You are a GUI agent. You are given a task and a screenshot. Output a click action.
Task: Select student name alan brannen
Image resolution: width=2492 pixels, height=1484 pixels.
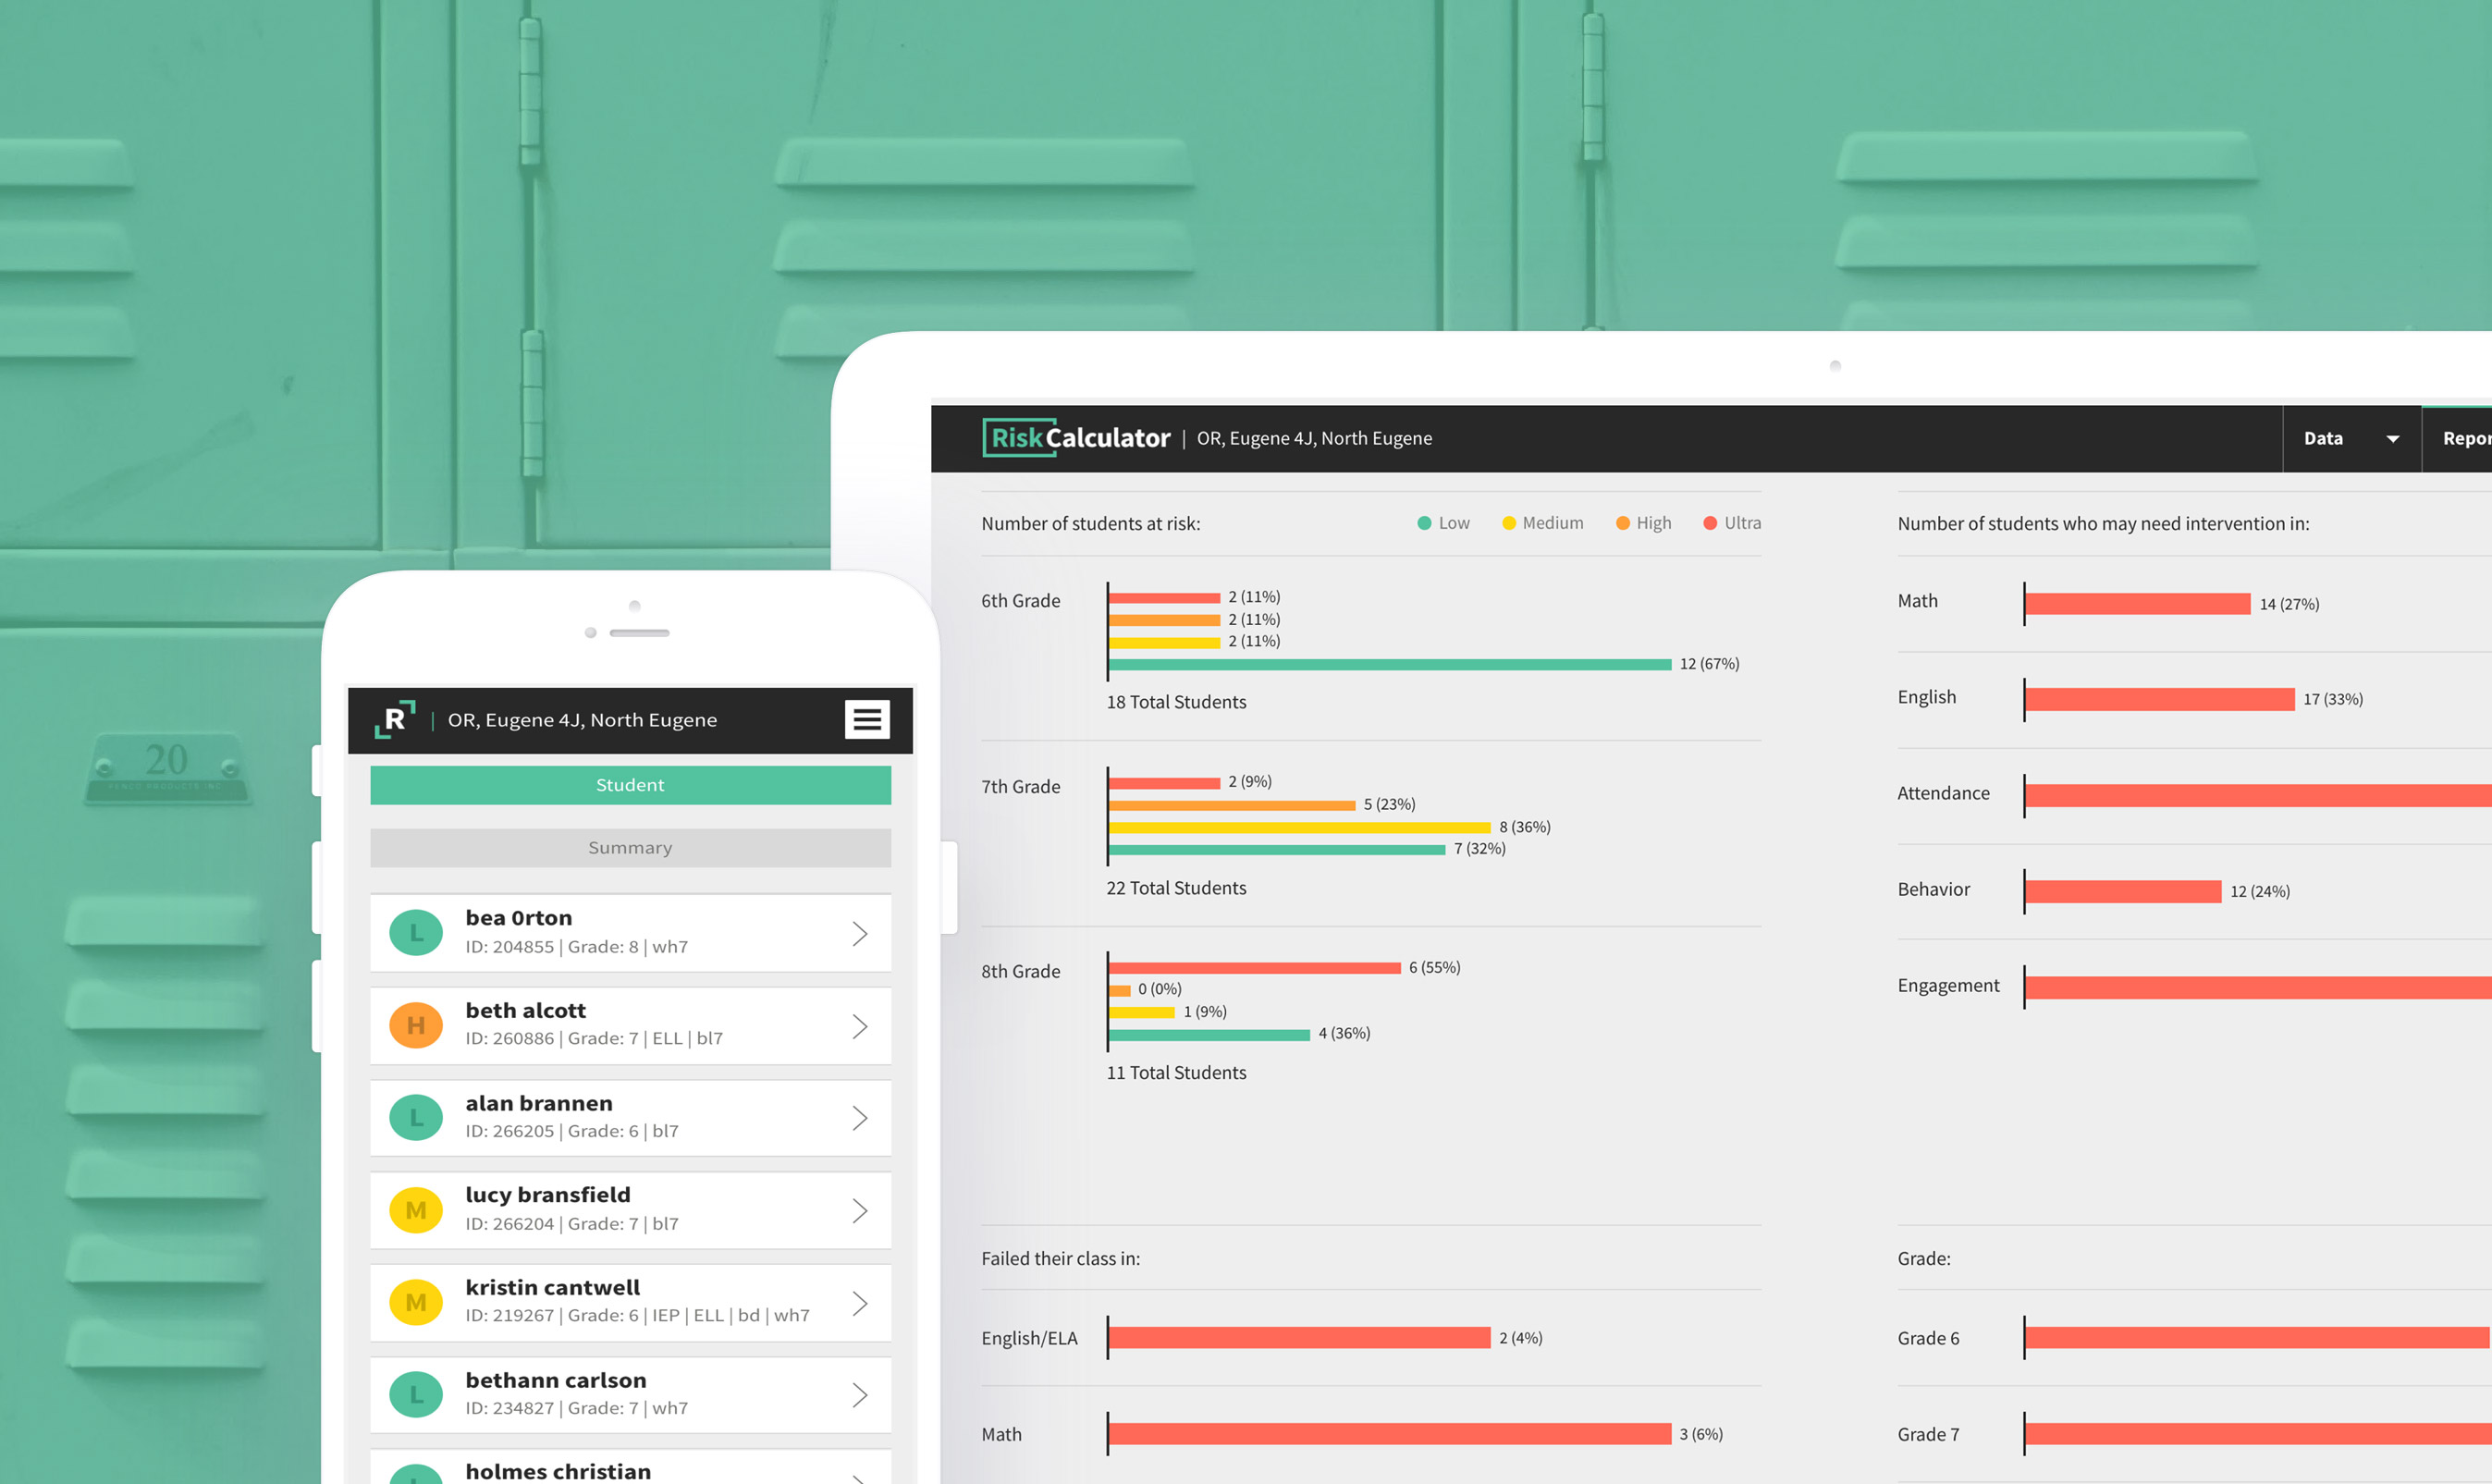(539, 1103)
